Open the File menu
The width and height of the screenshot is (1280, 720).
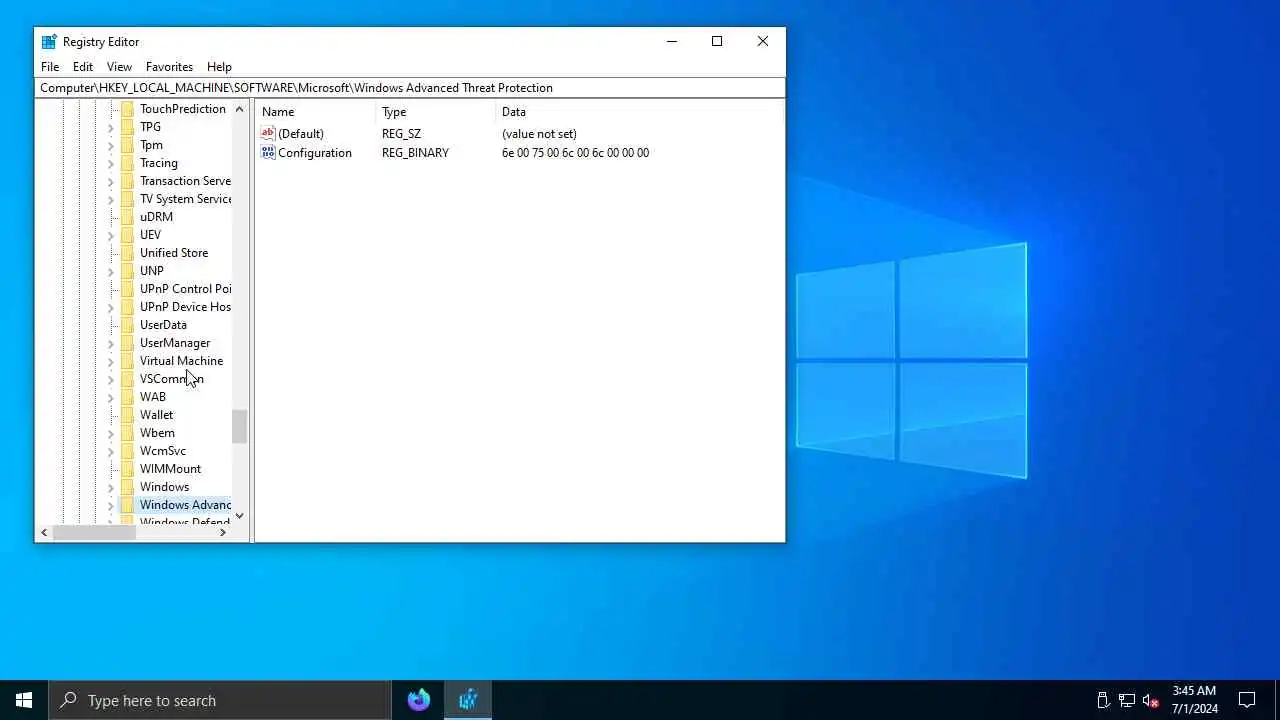(x=50, y=67)
